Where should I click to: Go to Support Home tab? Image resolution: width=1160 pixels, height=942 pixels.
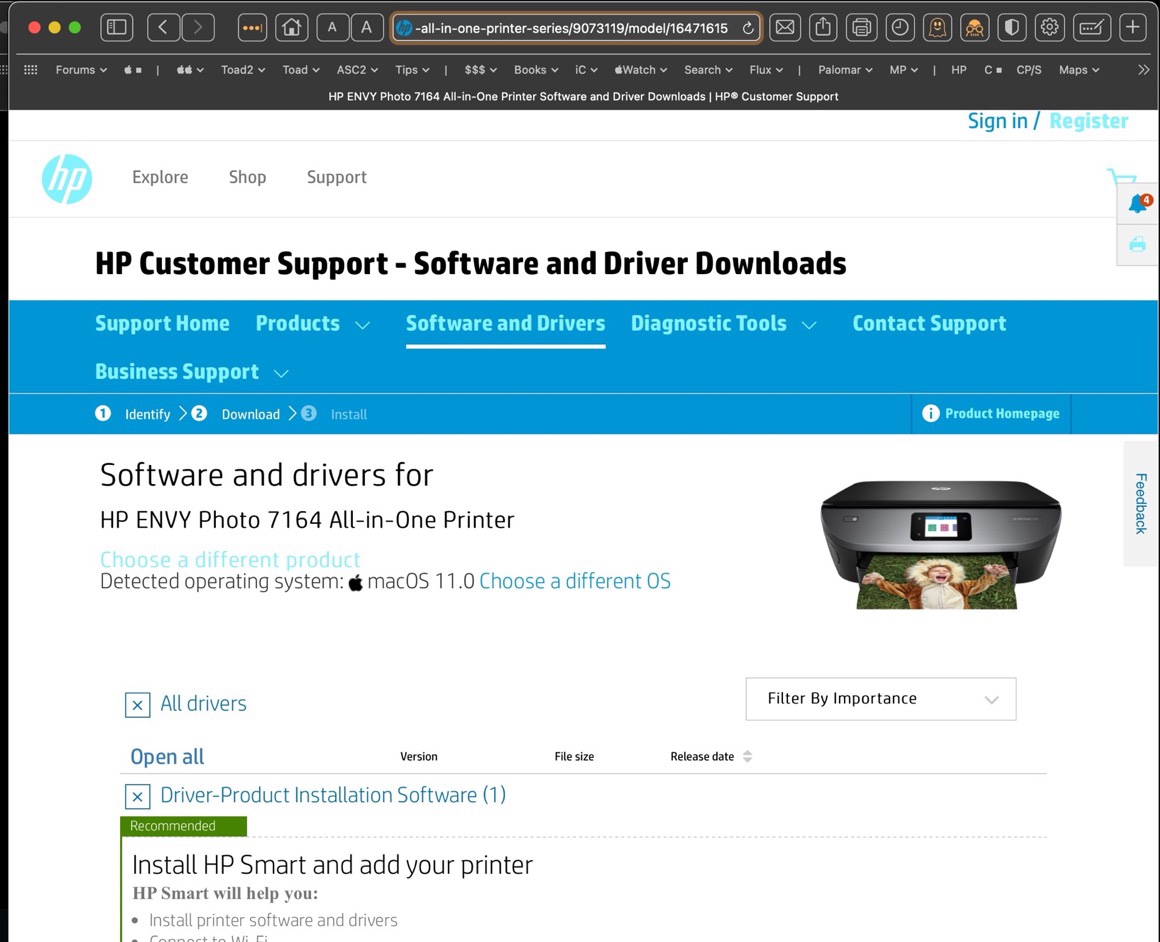[162, 323]
